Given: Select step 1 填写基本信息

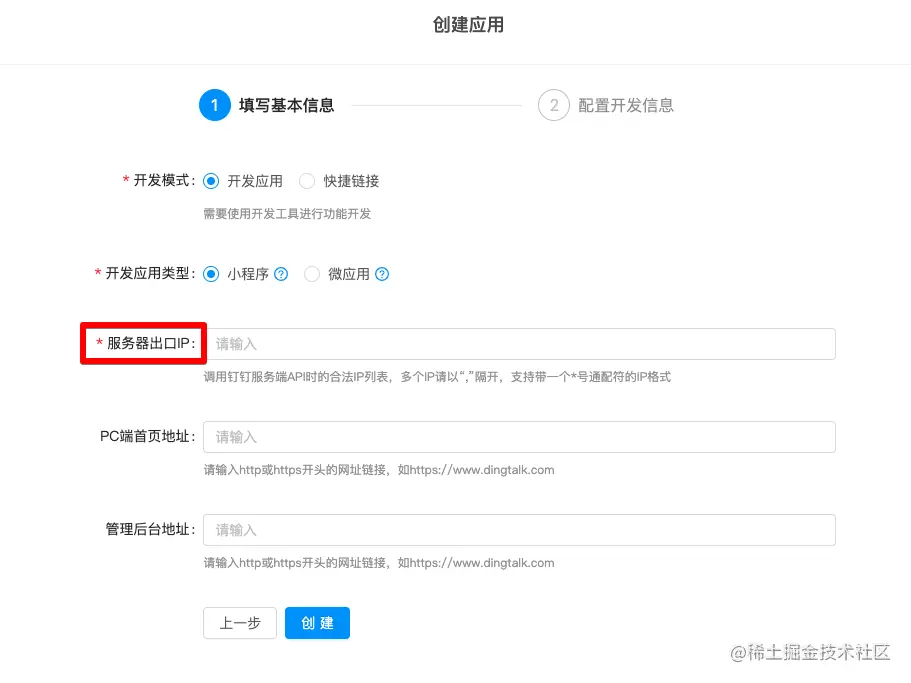Looking at the screenshot, I should click(267, 105).
